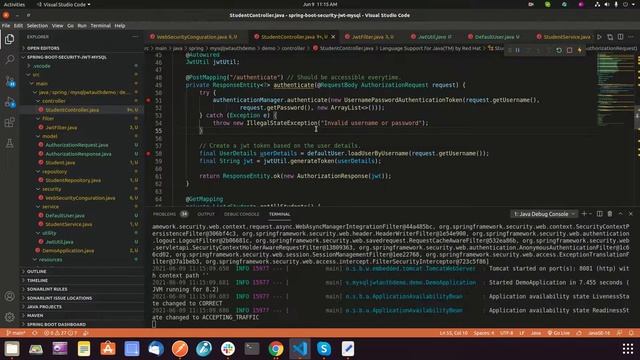The image size is (640, 360).
Task: Select Java Debug Console terminal dropdown
Action: point(544,214)
